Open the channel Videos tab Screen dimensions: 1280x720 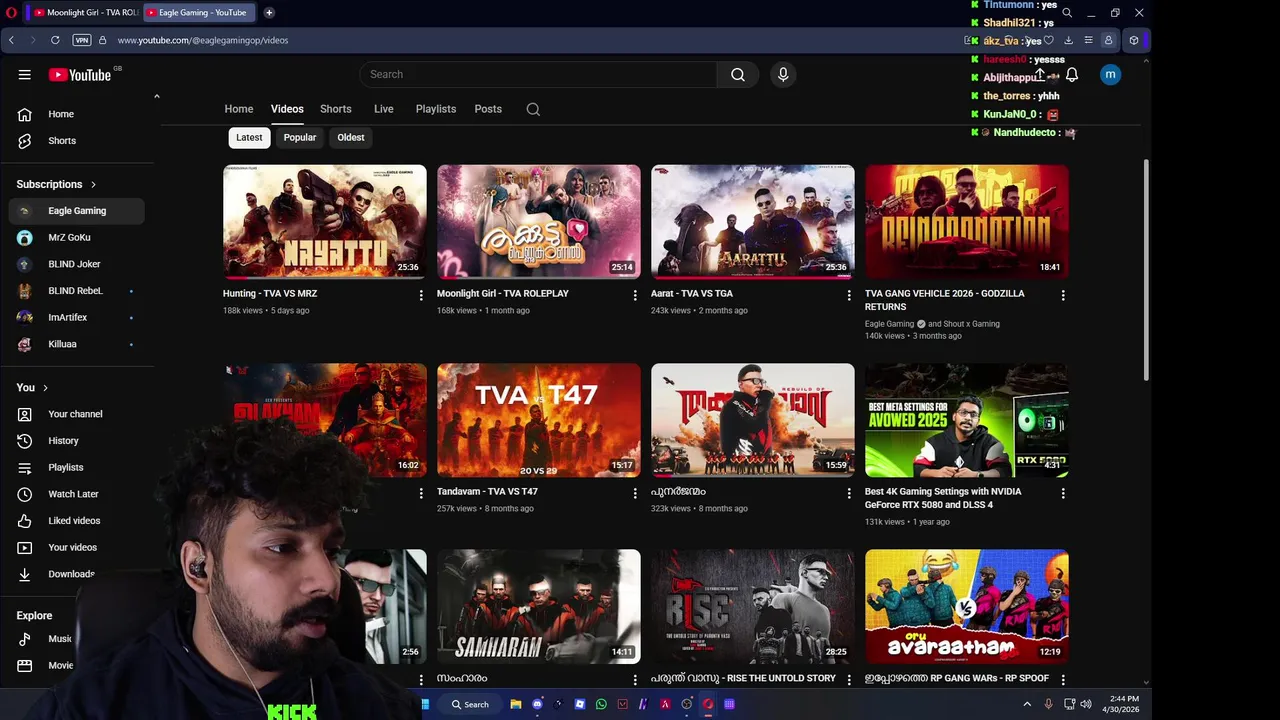pyautogui.click(x=287, y=109)
